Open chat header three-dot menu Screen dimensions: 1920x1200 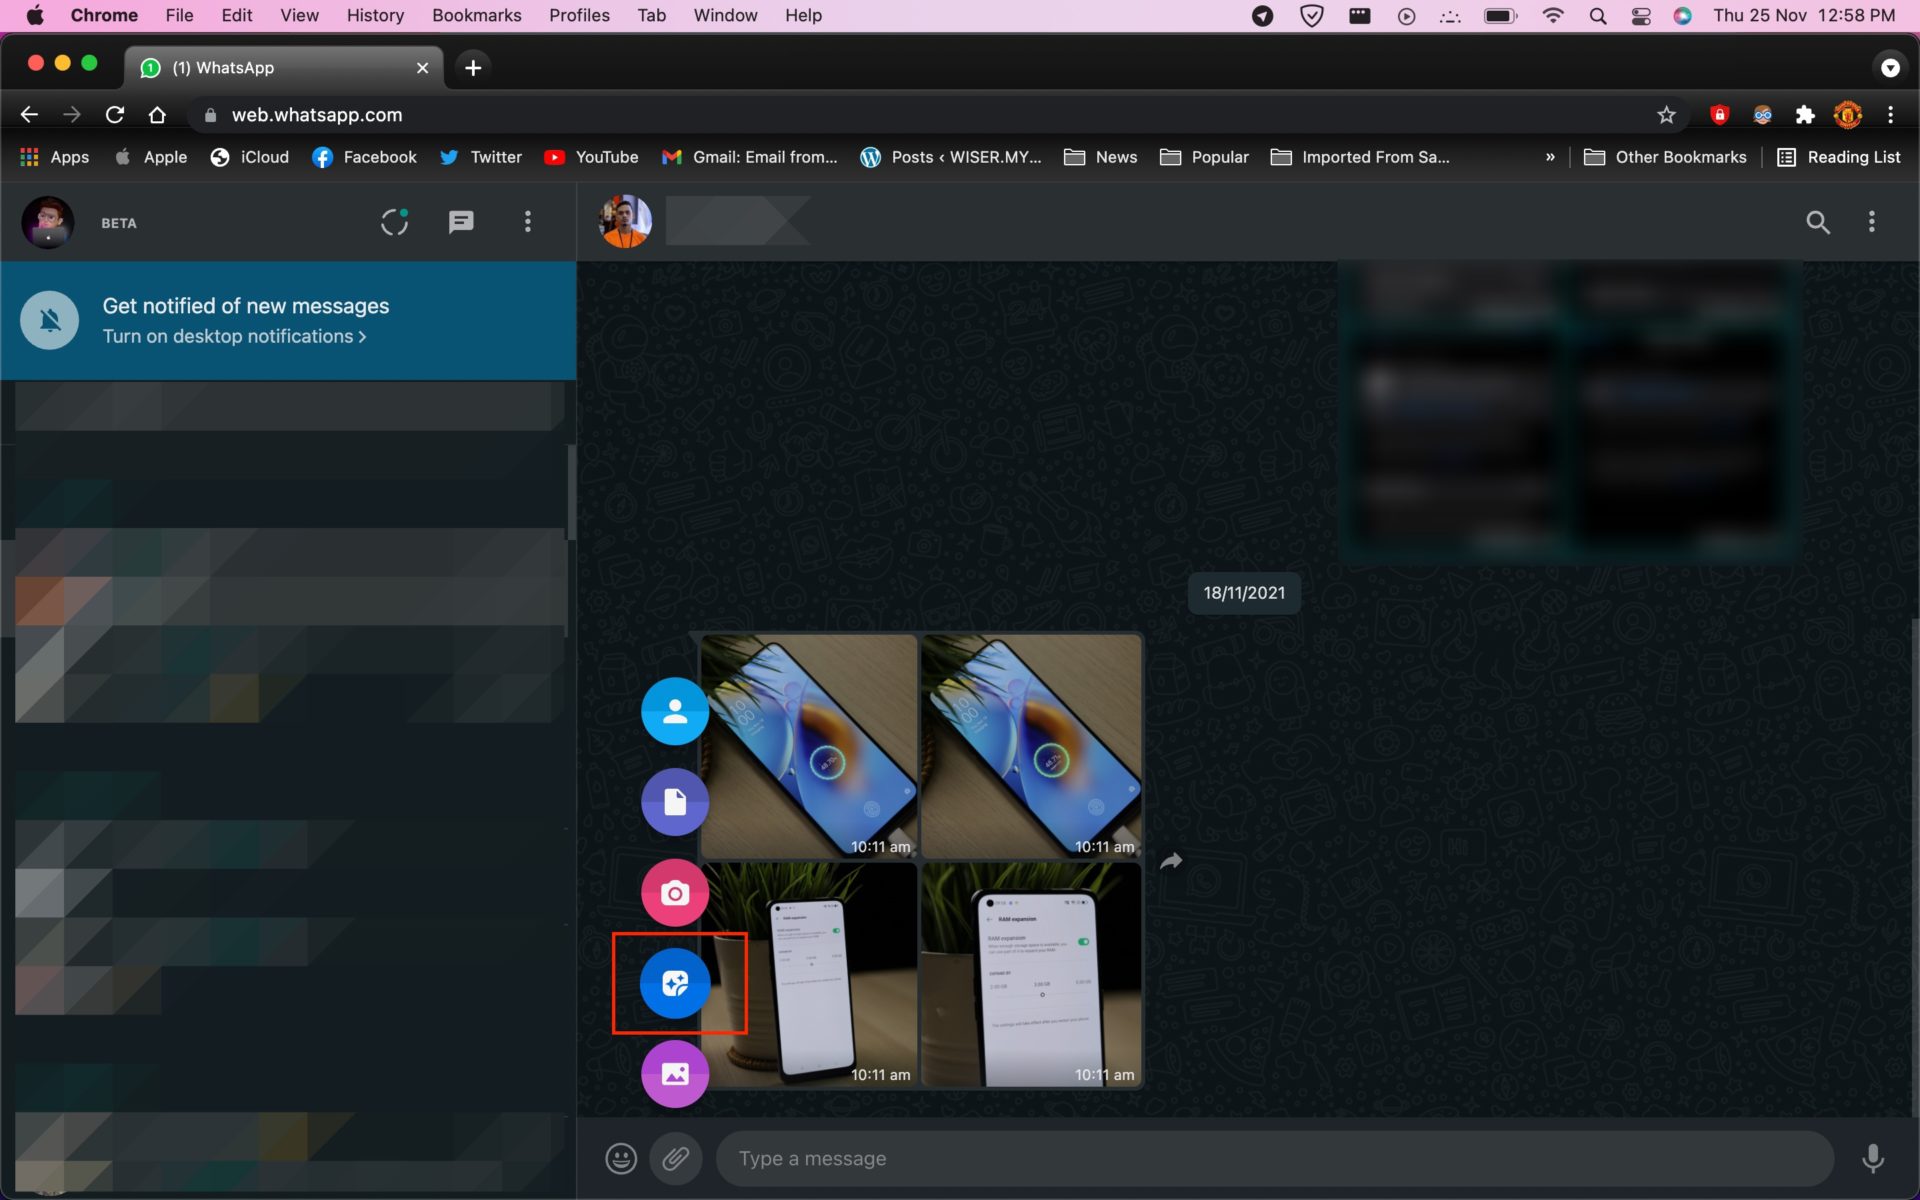tap(1871, 222)
